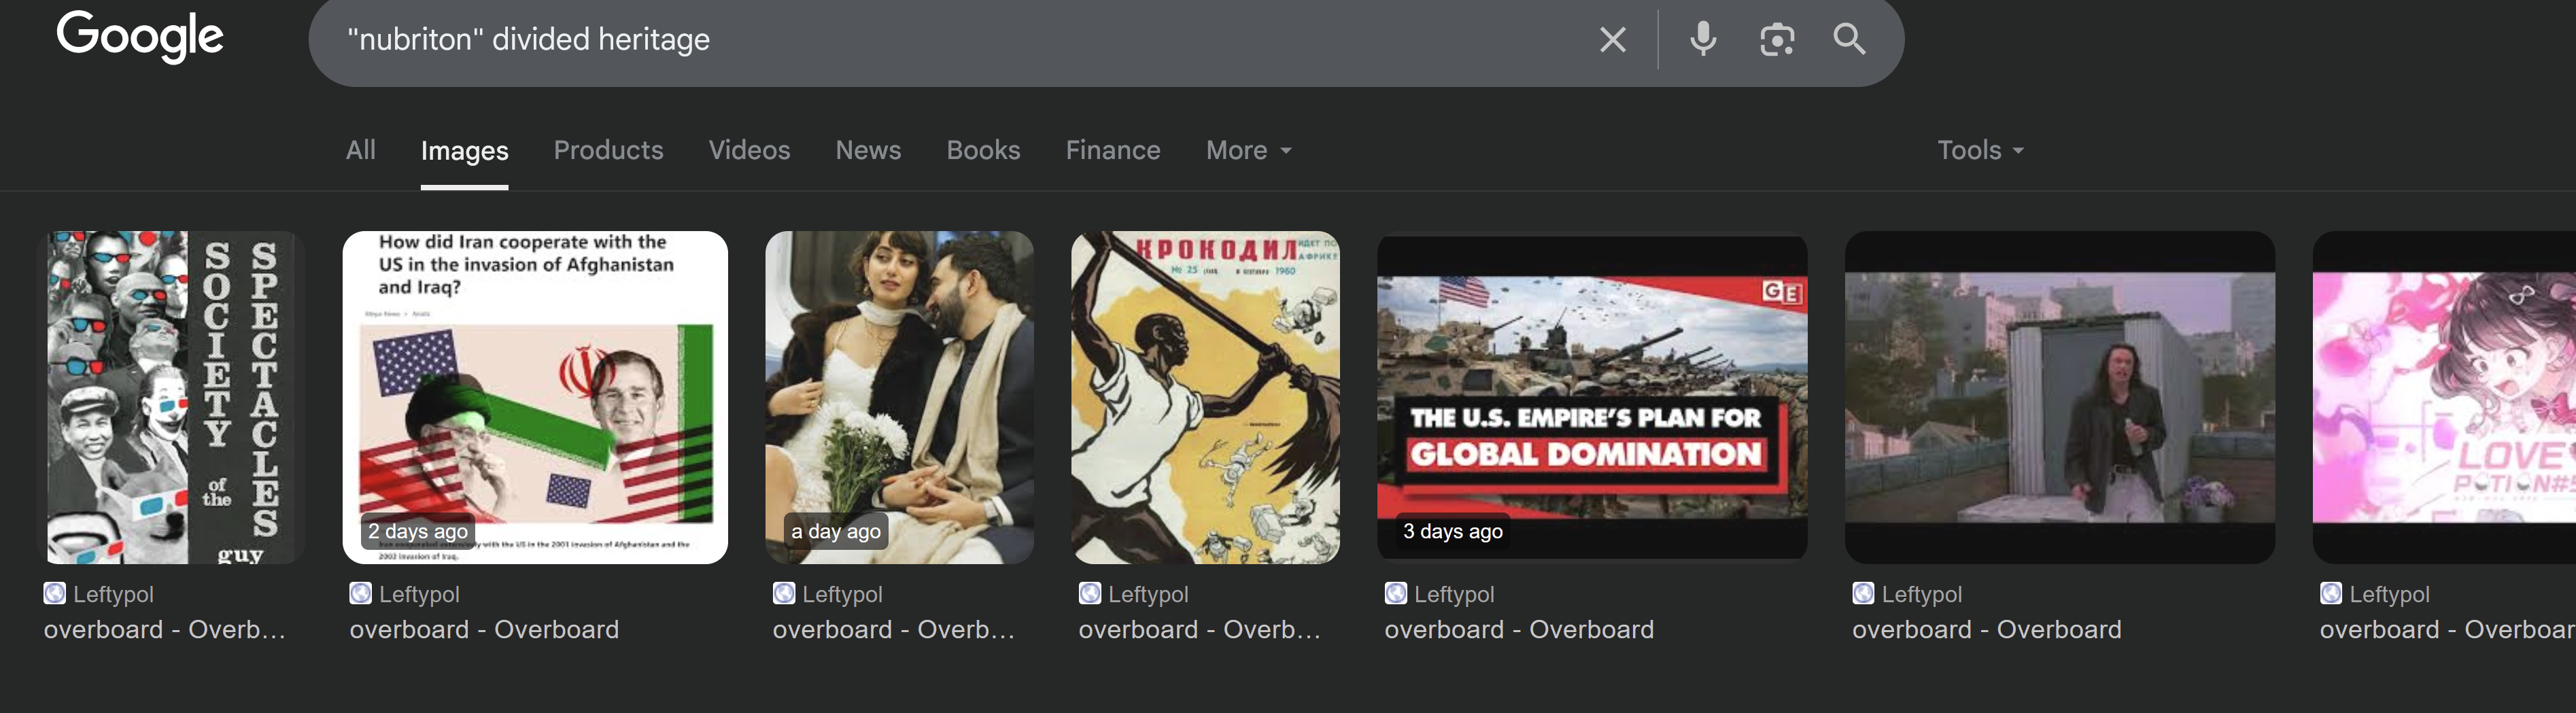Click Leftypol favicon under the Global Domination image

pyautogui.click(x=1396, y=593)
